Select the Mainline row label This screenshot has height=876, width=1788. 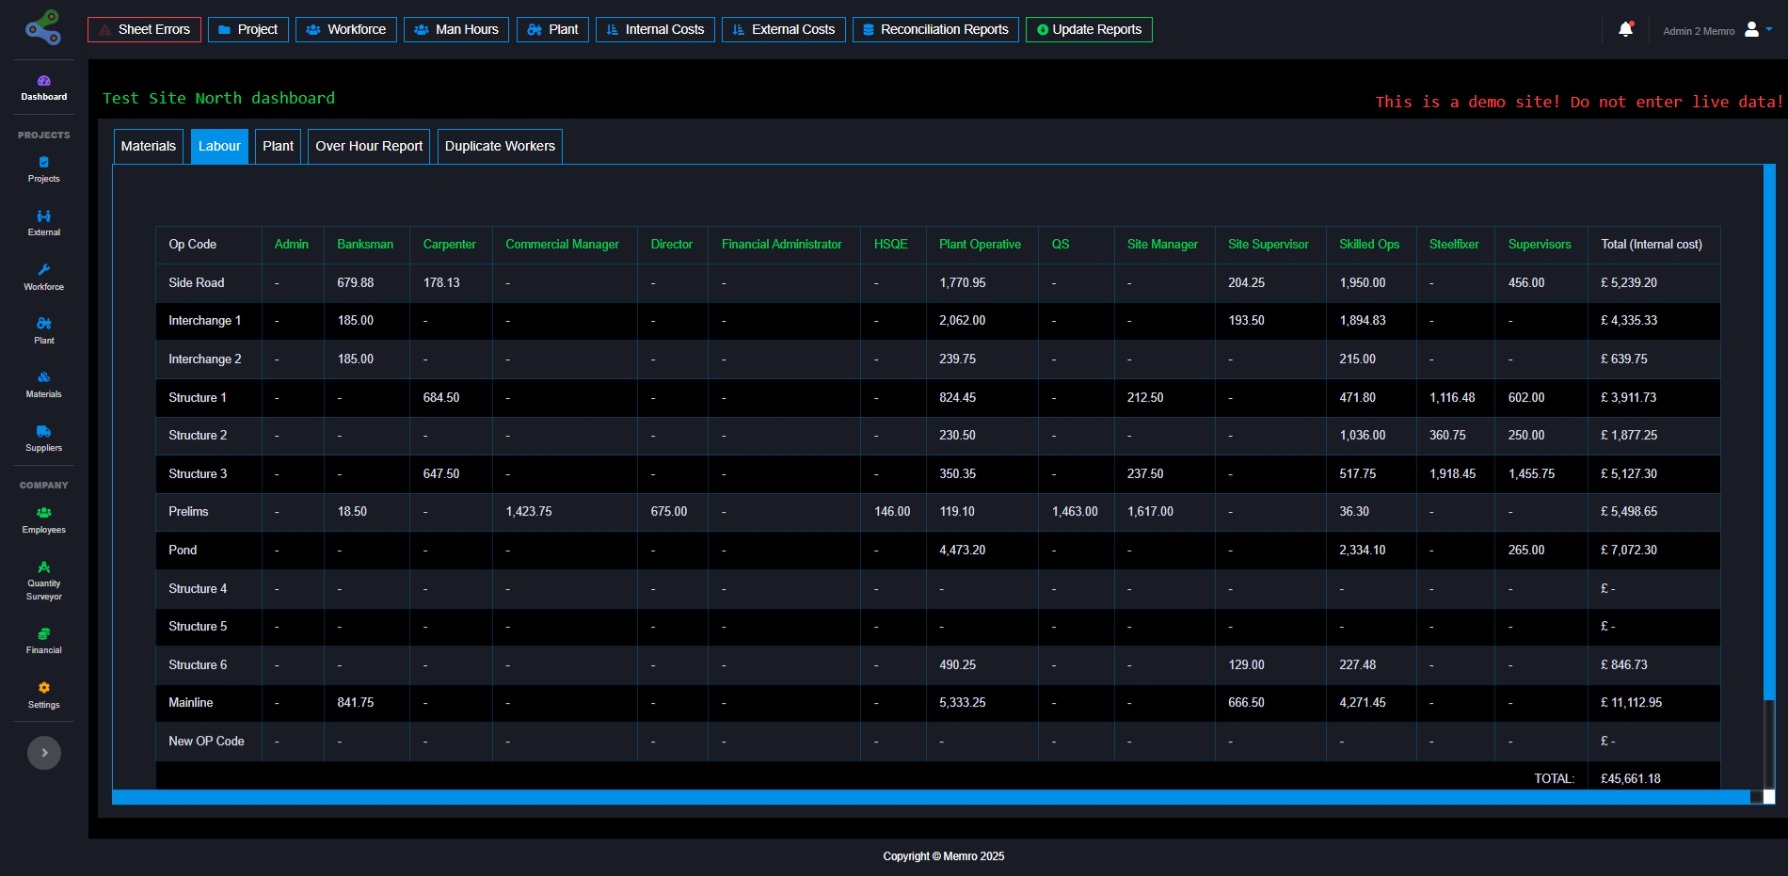(190, 703)
